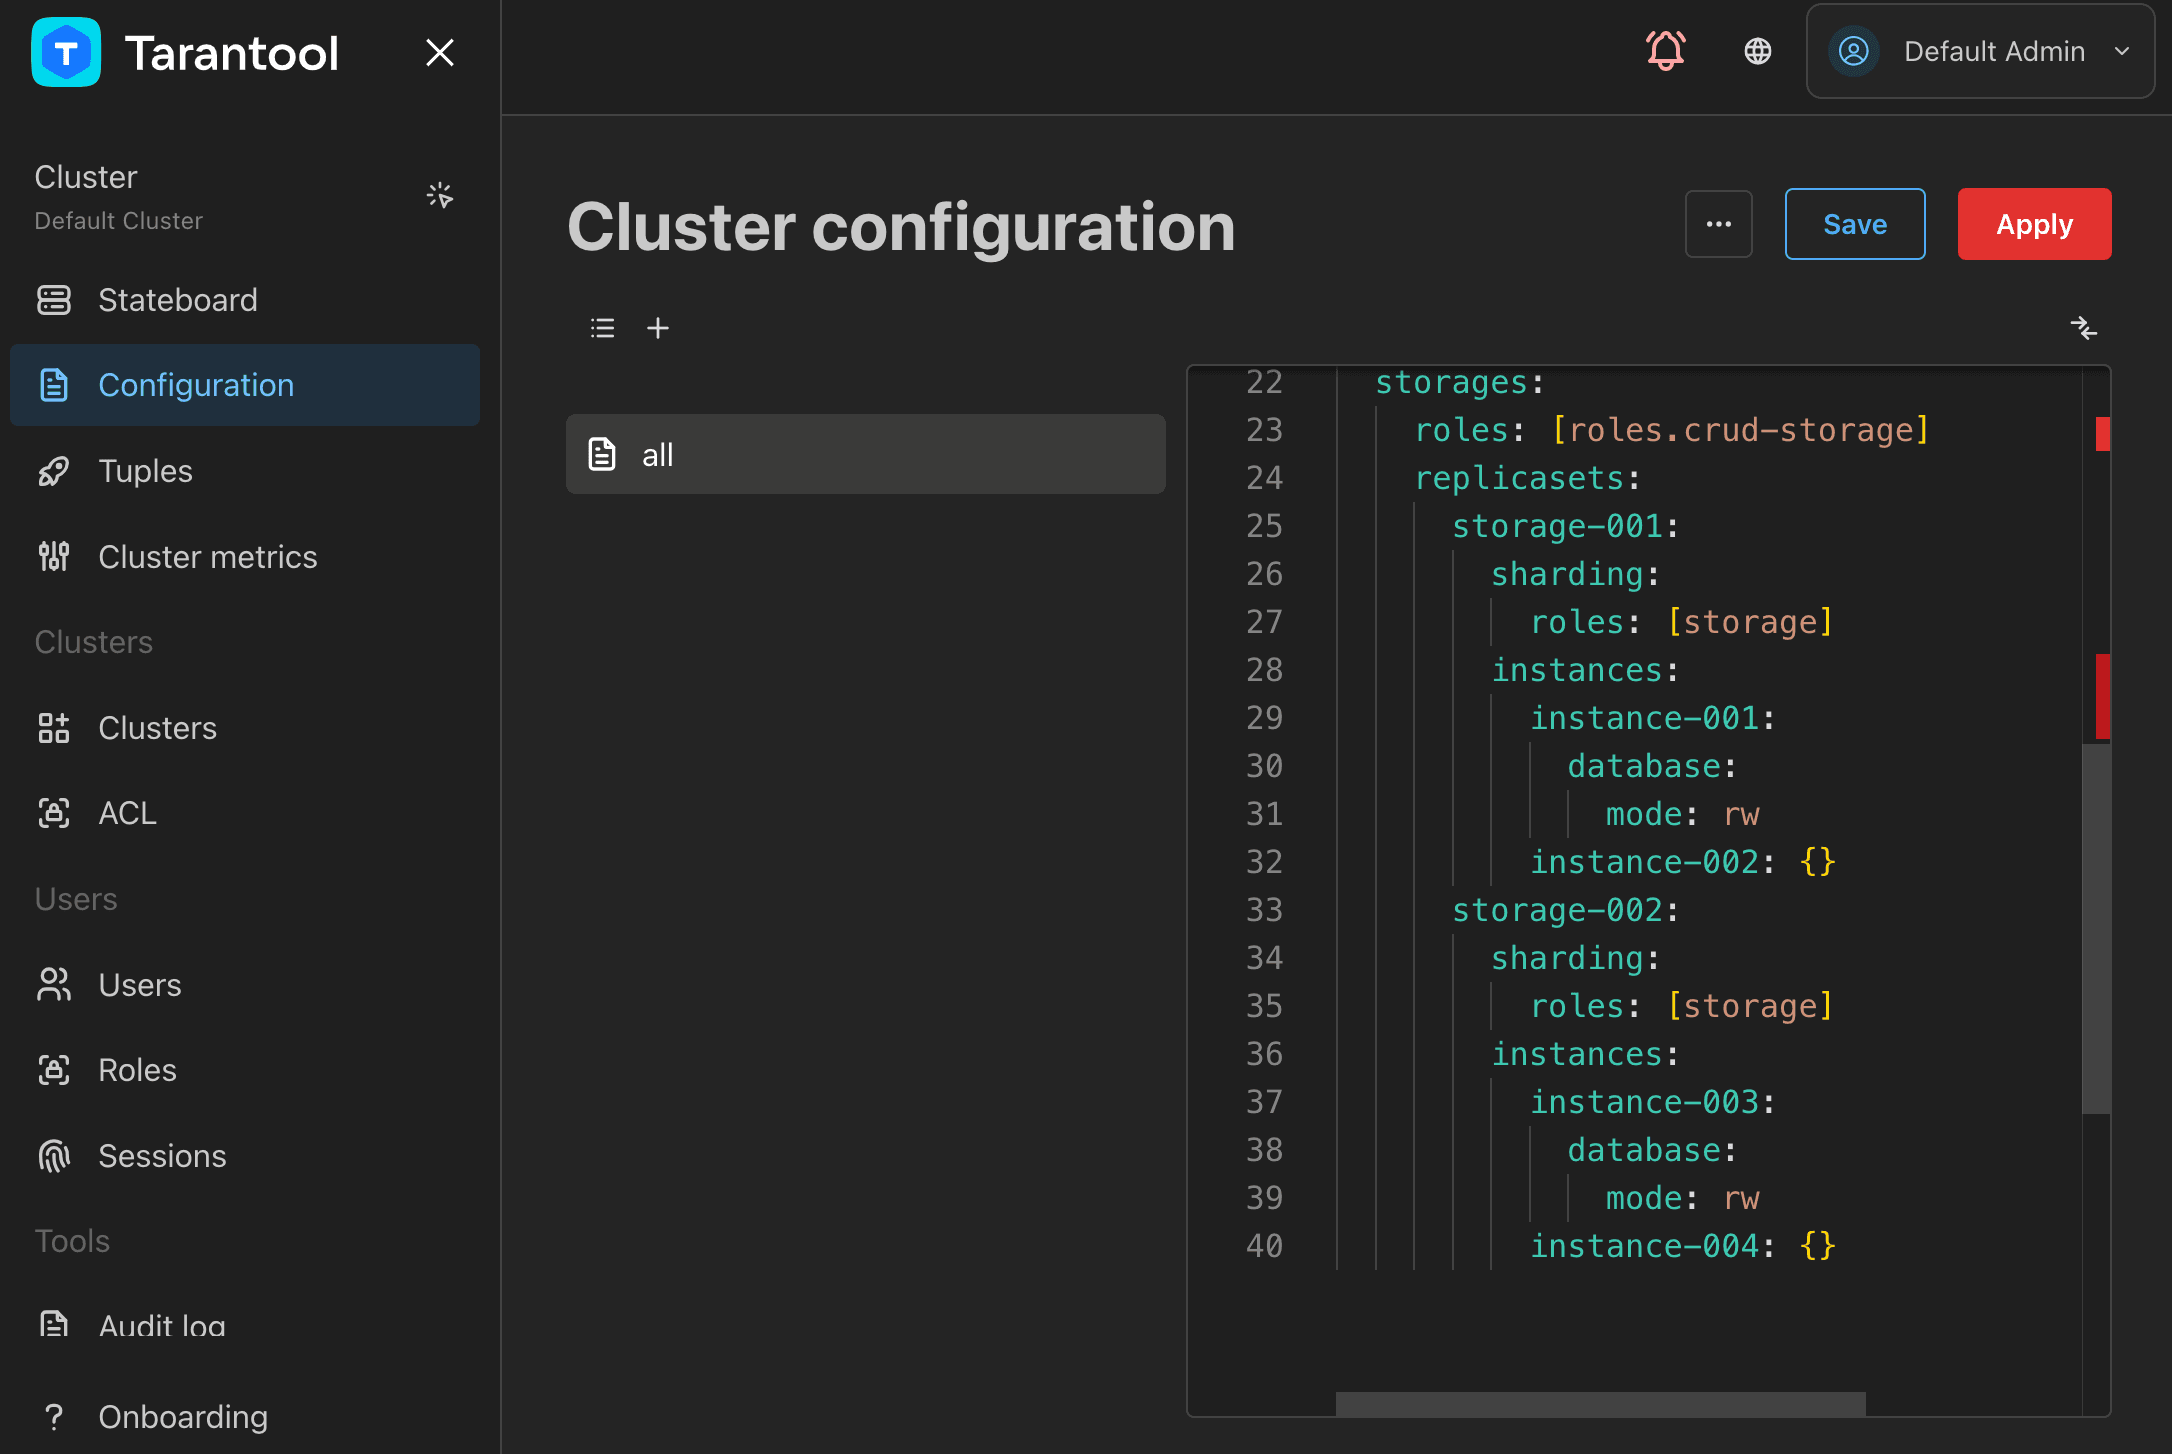Click the Clusters grid-plus icon
The height and width of the screenshot is (1454, 2172).
(x=54, y=728)
